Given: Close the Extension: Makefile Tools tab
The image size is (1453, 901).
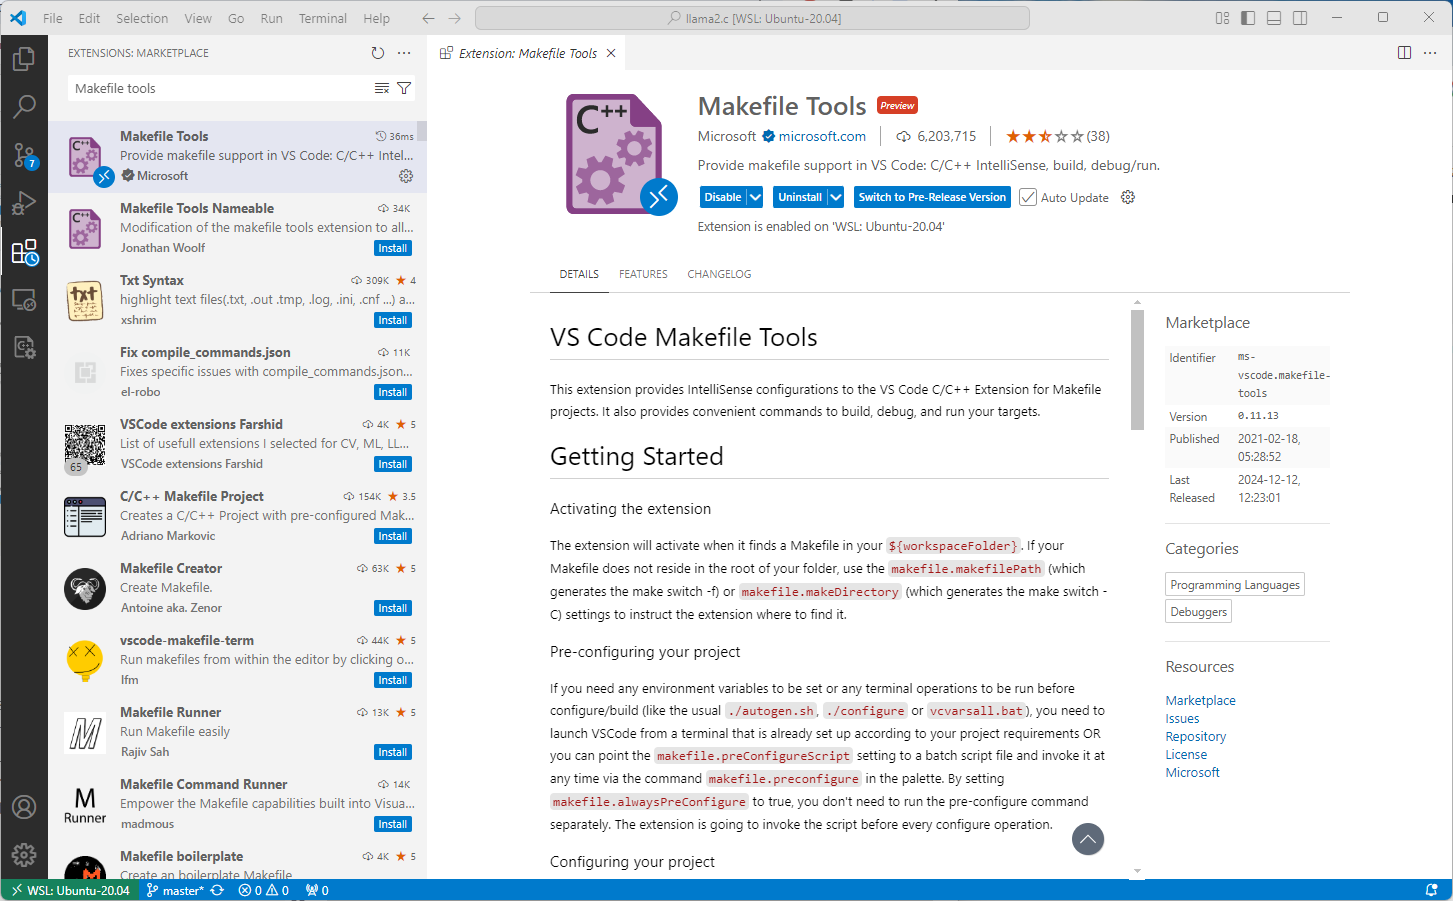Looking at the screenshot, I should tap(611, 53).
